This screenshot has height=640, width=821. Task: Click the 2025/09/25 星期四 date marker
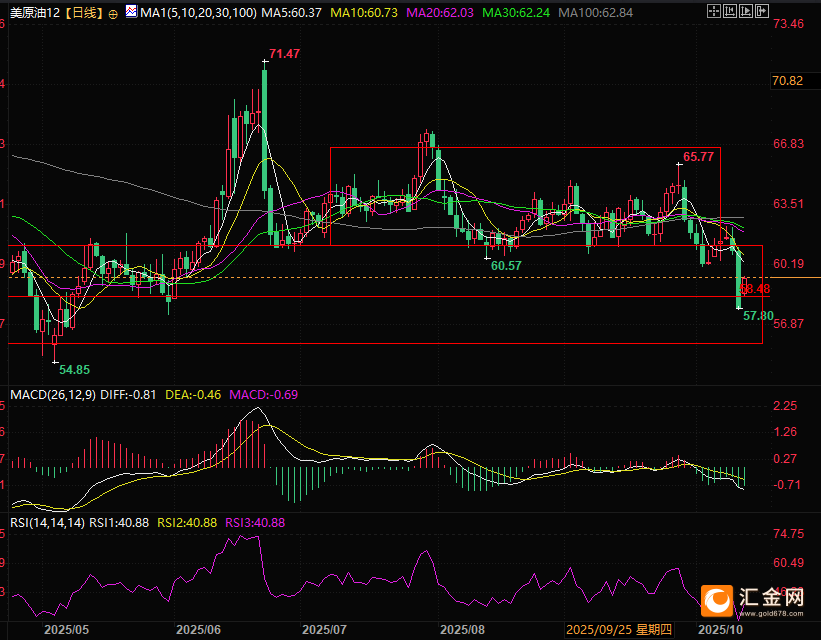coord(618,630)
